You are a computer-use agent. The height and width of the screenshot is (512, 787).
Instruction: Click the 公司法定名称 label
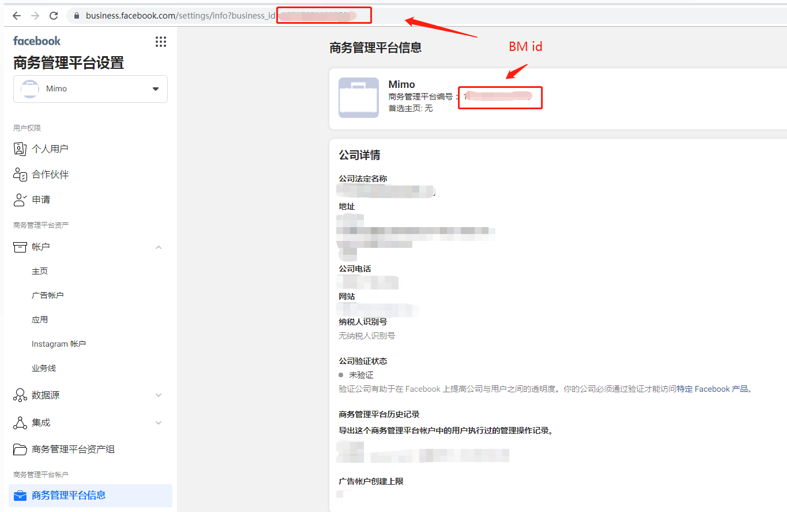[x=363, y=179]
